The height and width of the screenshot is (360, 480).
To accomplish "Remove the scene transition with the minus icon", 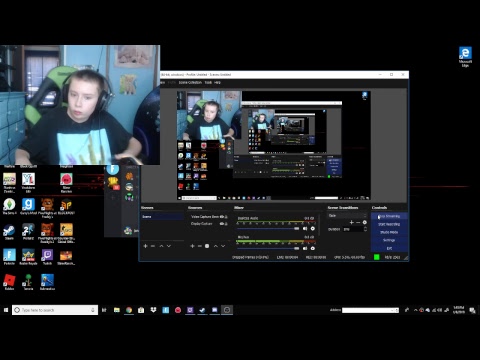I will [x=358, y=222].
